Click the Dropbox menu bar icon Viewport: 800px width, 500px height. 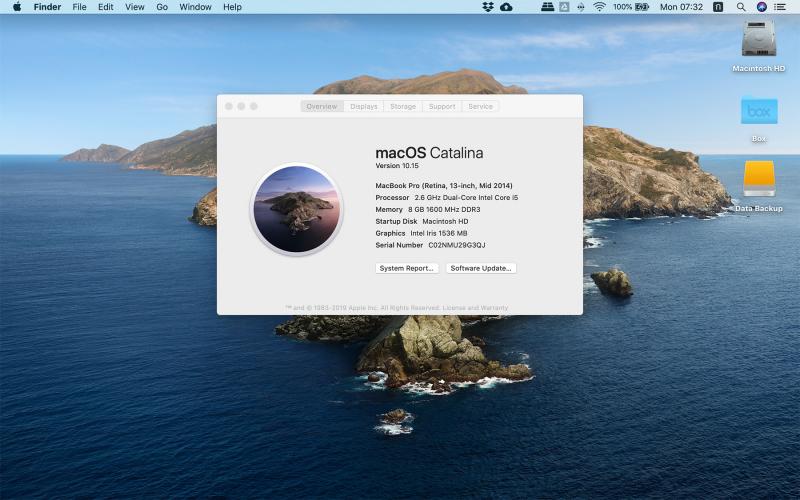488,7
